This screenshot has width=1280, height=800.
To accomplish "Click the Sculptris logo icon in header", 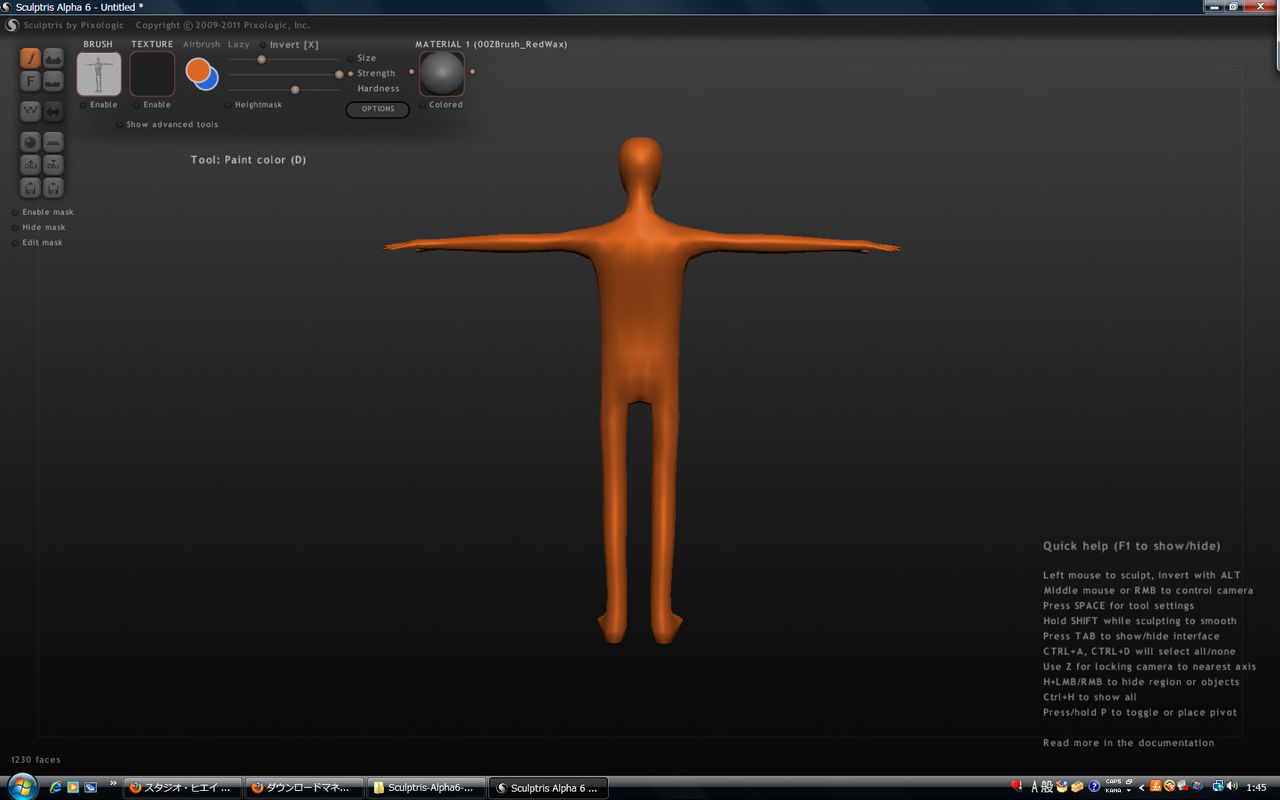I will click(12, 25).
